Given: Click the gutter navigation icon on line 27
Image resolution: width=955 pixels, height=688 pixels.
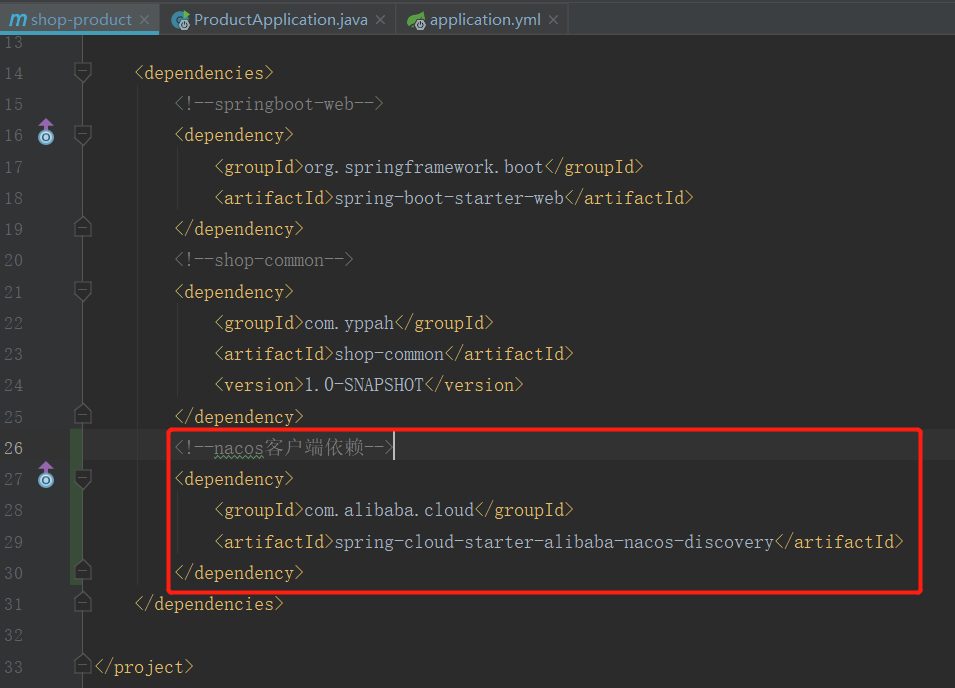Looking at the screenshot, I should (46, 476).
